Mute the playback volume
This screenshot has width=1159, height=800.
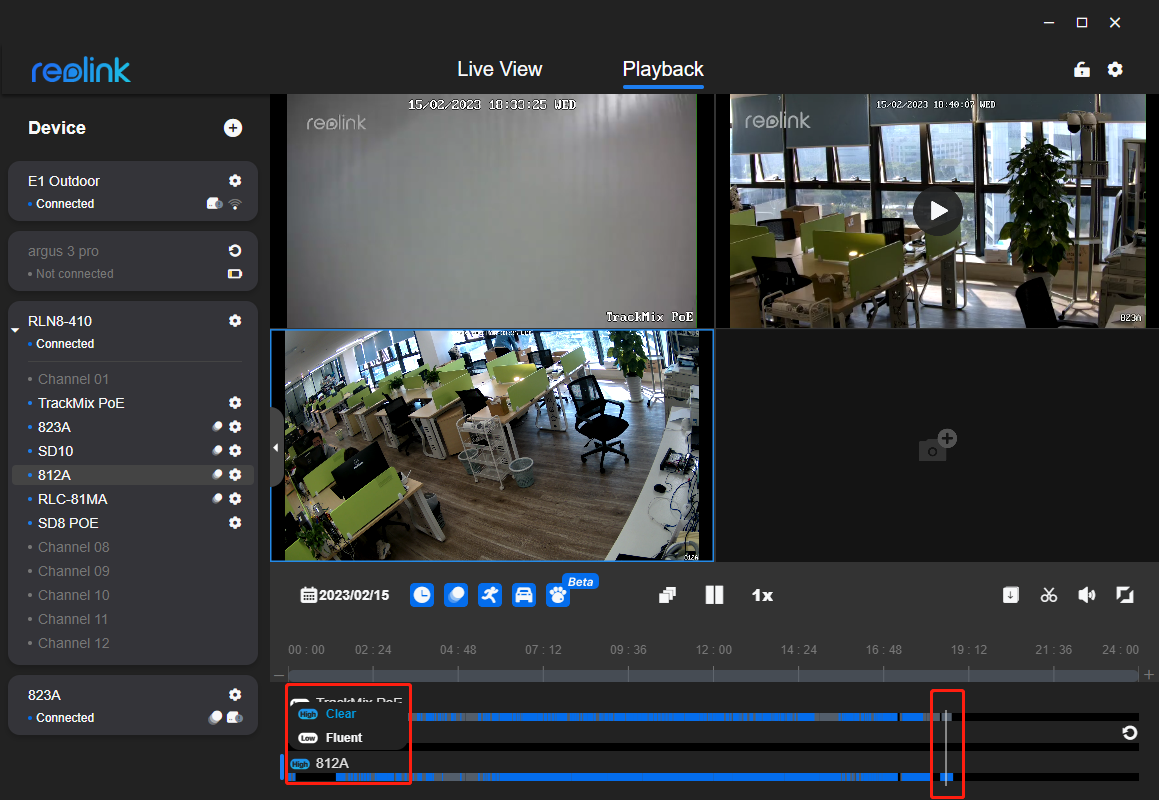coord(1087,595)
